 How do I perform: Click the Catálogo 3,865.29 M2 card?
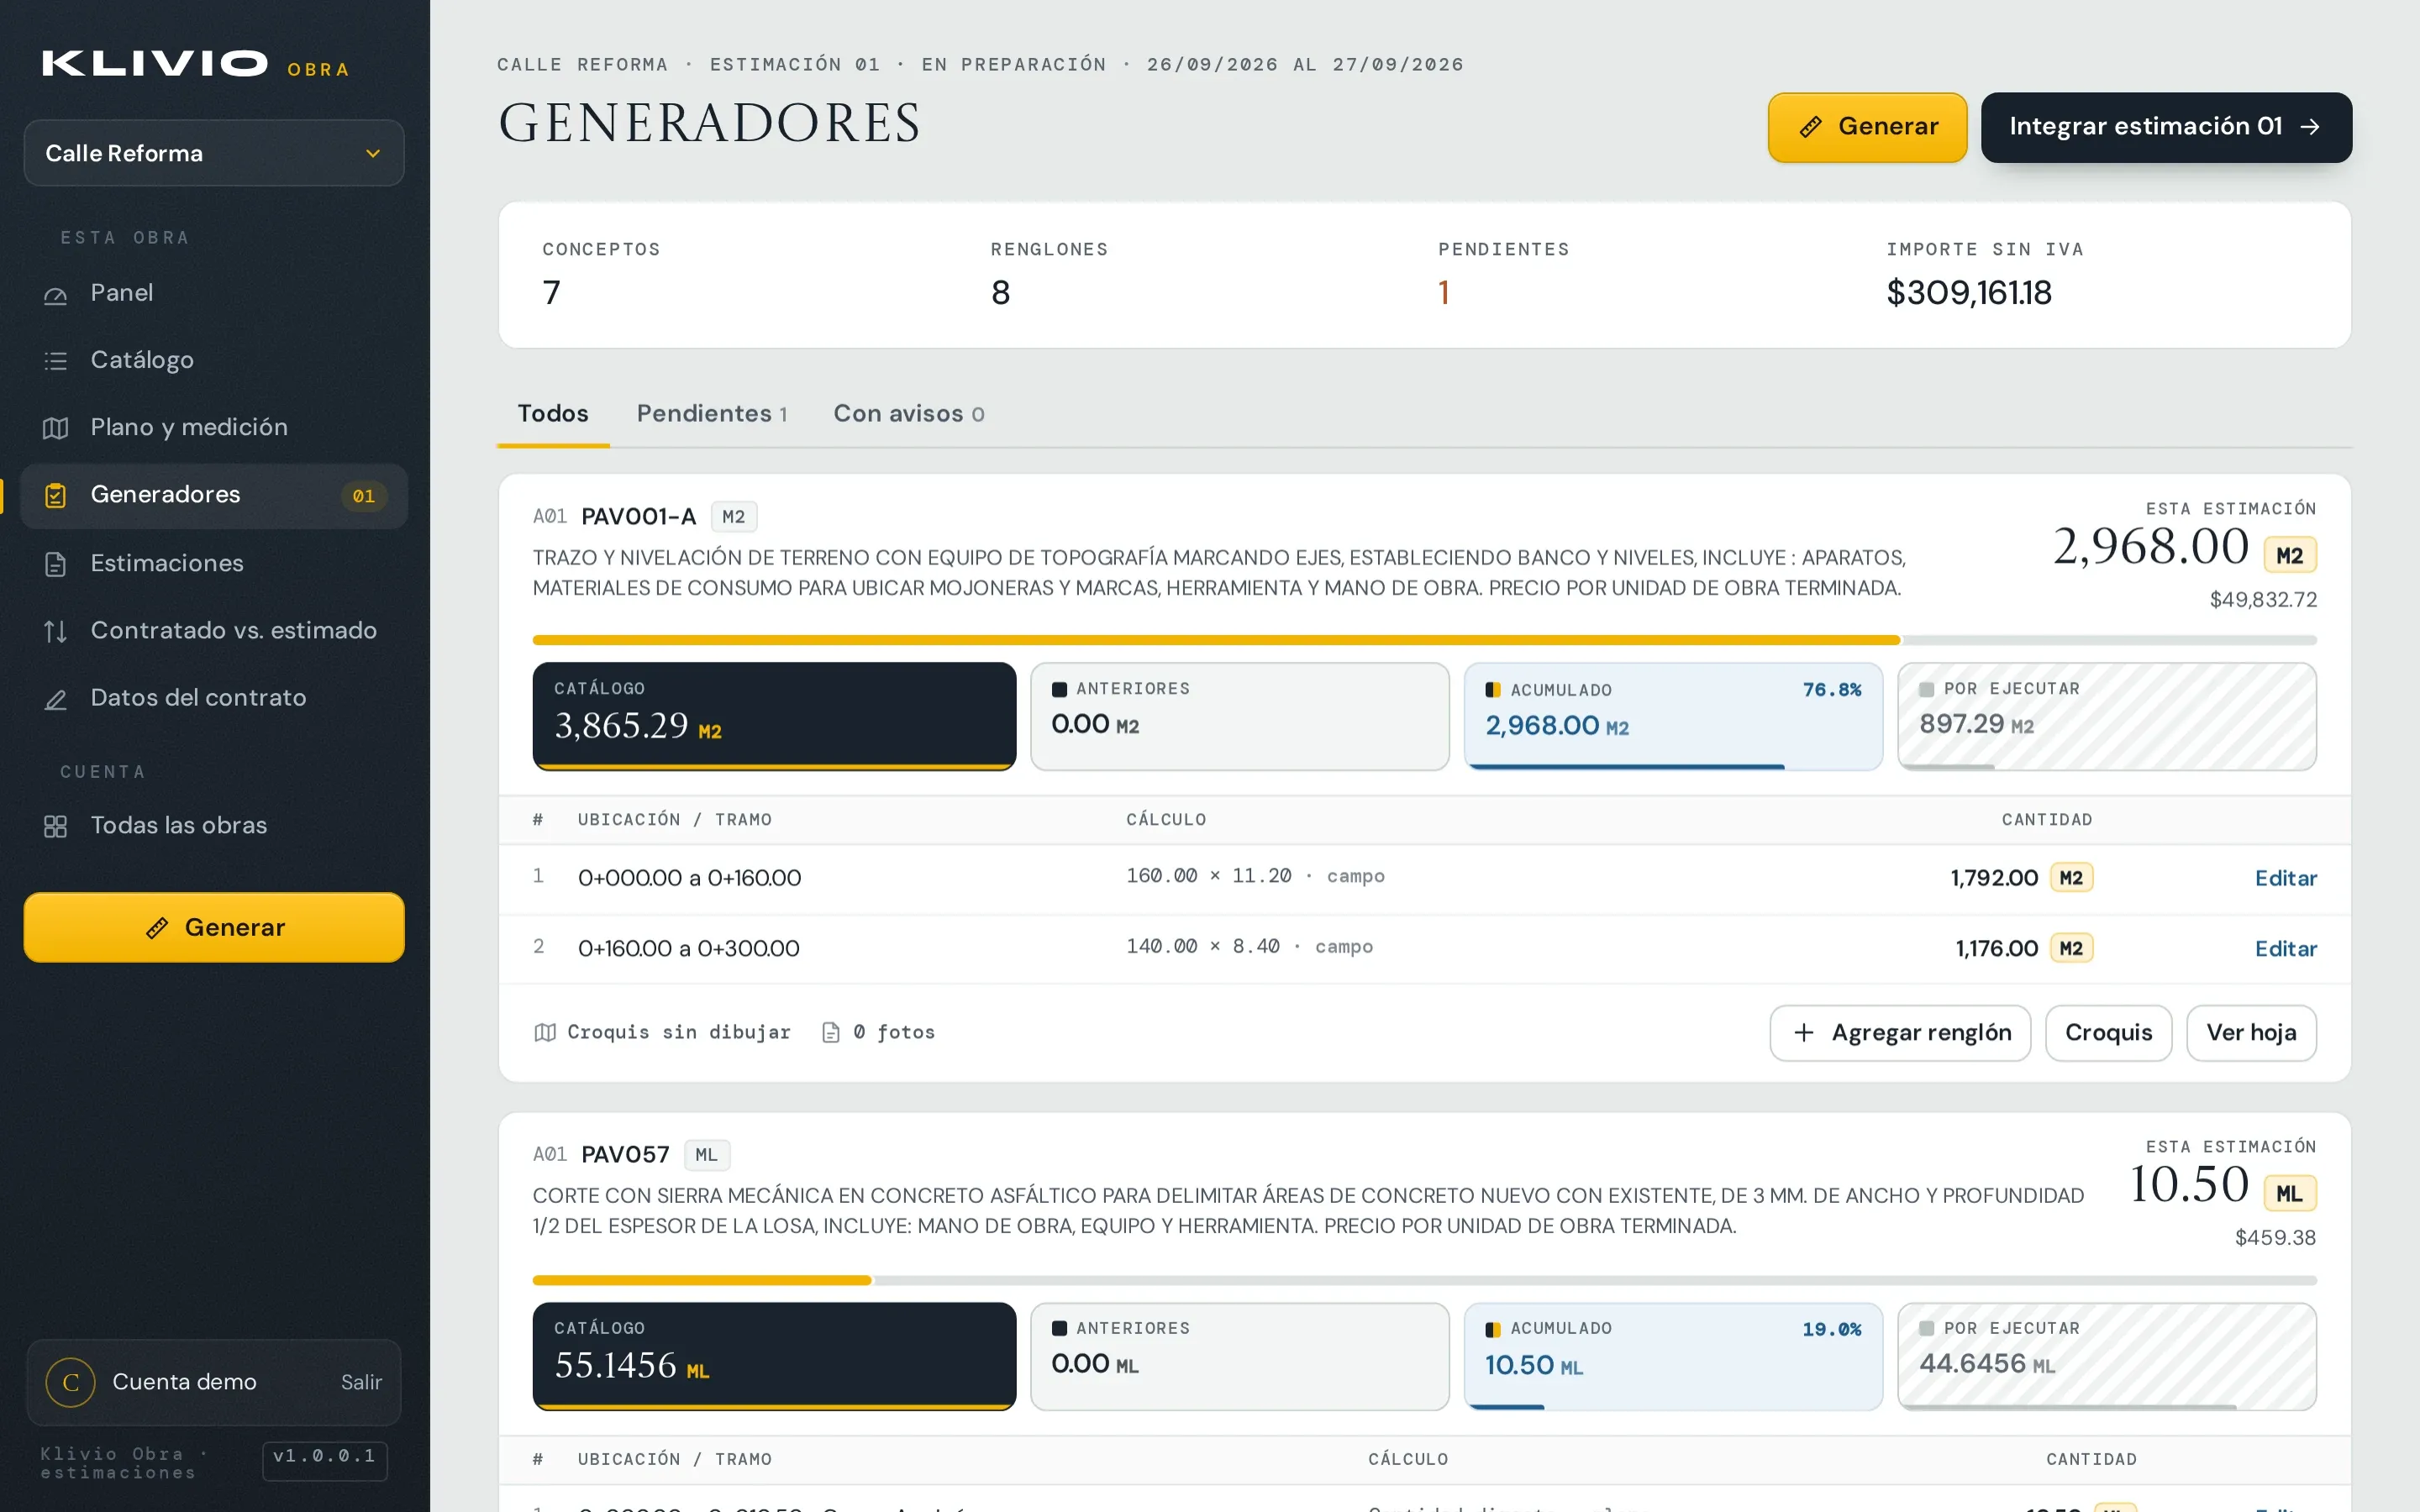point(774,716)
